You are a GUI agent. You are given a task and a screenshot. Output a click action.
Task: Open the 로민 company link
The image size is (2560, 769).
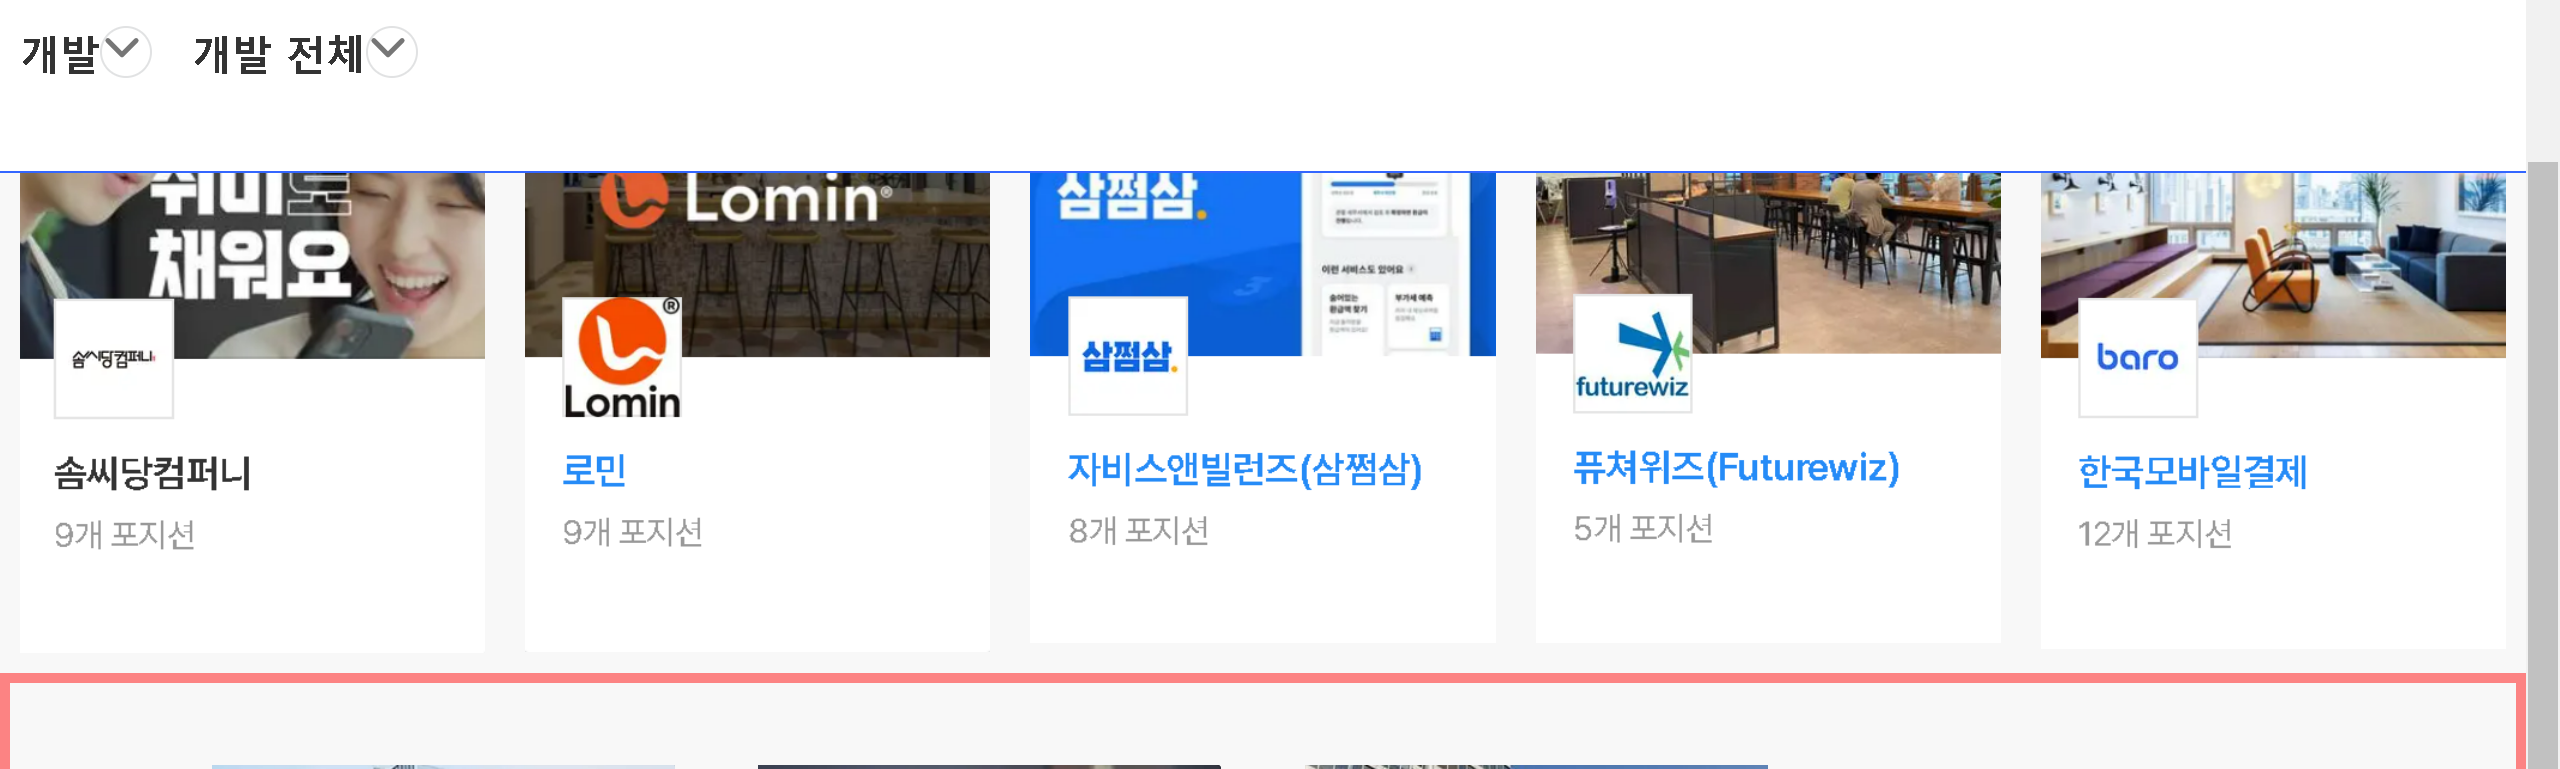(x=594, y=470)
